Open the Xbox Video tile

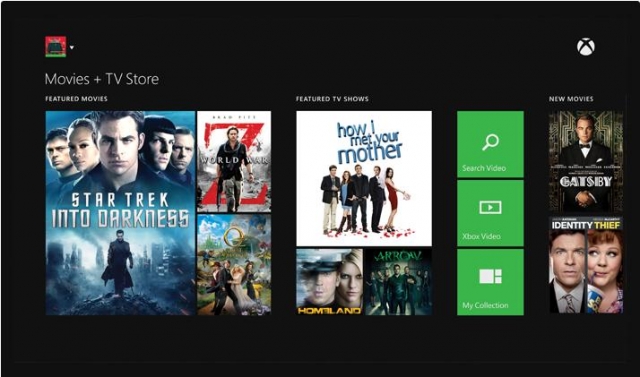coord(490,213)
